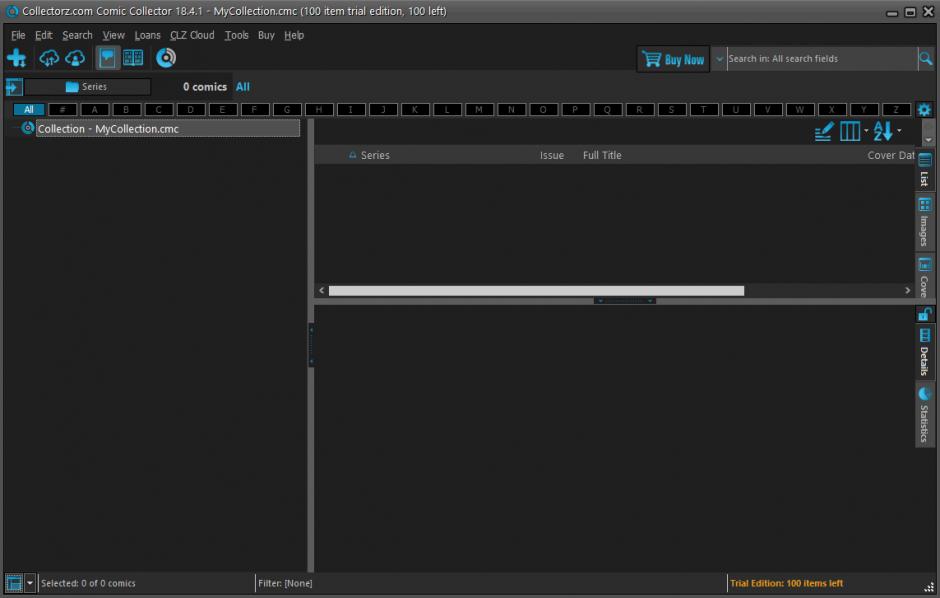Sort by the Series column header
This screenshot has width=940, height=598.
coord(375,155)
